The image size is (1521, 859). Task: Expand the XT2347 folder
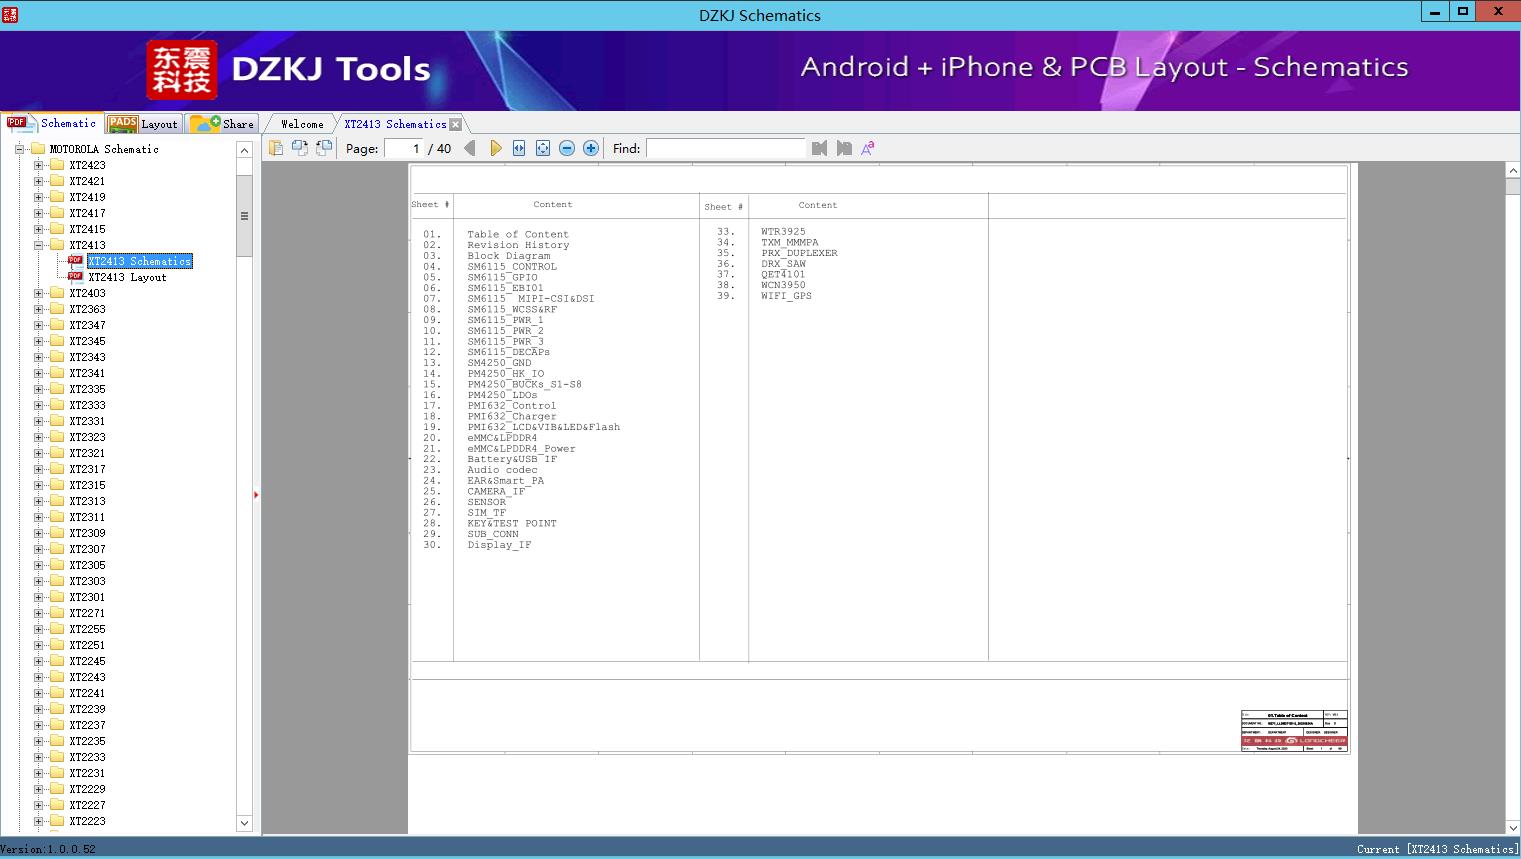pyautogui.click(x=38, y=325)
